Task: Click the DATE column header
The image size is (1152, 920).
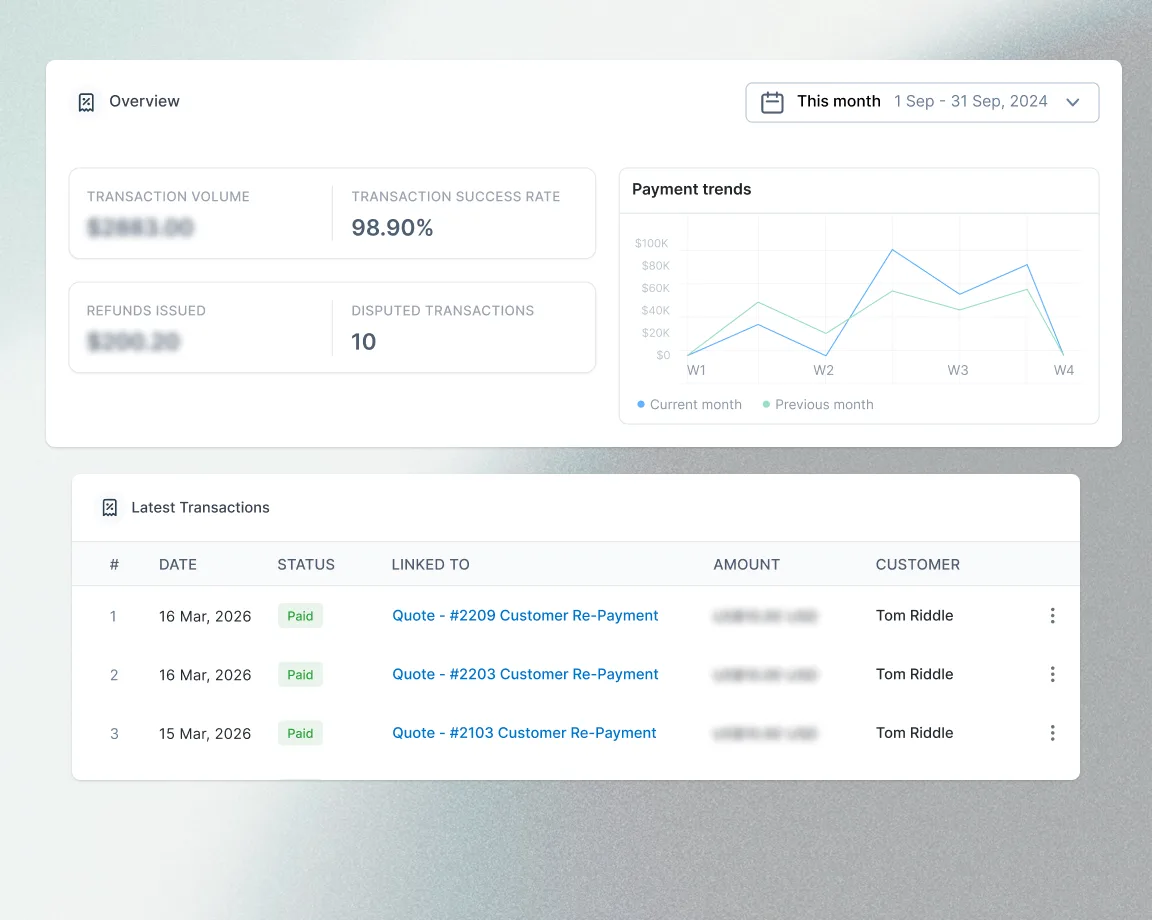Action: [178, 564]
